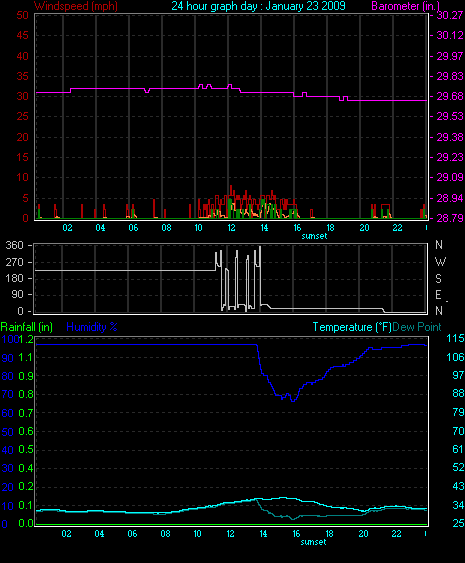Click the Rainfall (in) legend label
Image resolution: width=465 pixels, height=563 pixels.
(27, 327)
